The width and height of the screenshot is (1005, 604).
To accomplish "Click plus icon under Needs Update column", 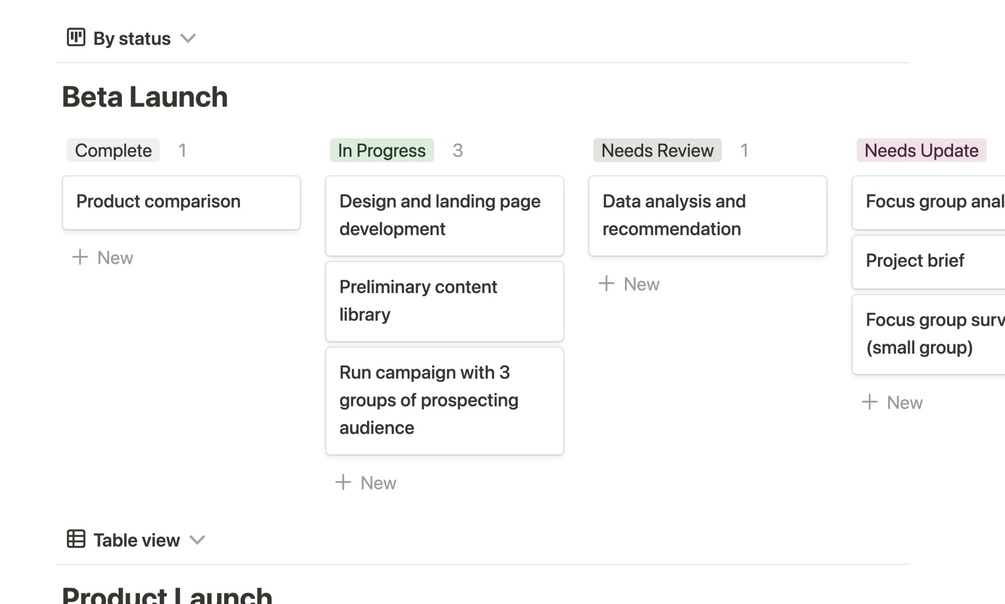I will pos(869,401).
